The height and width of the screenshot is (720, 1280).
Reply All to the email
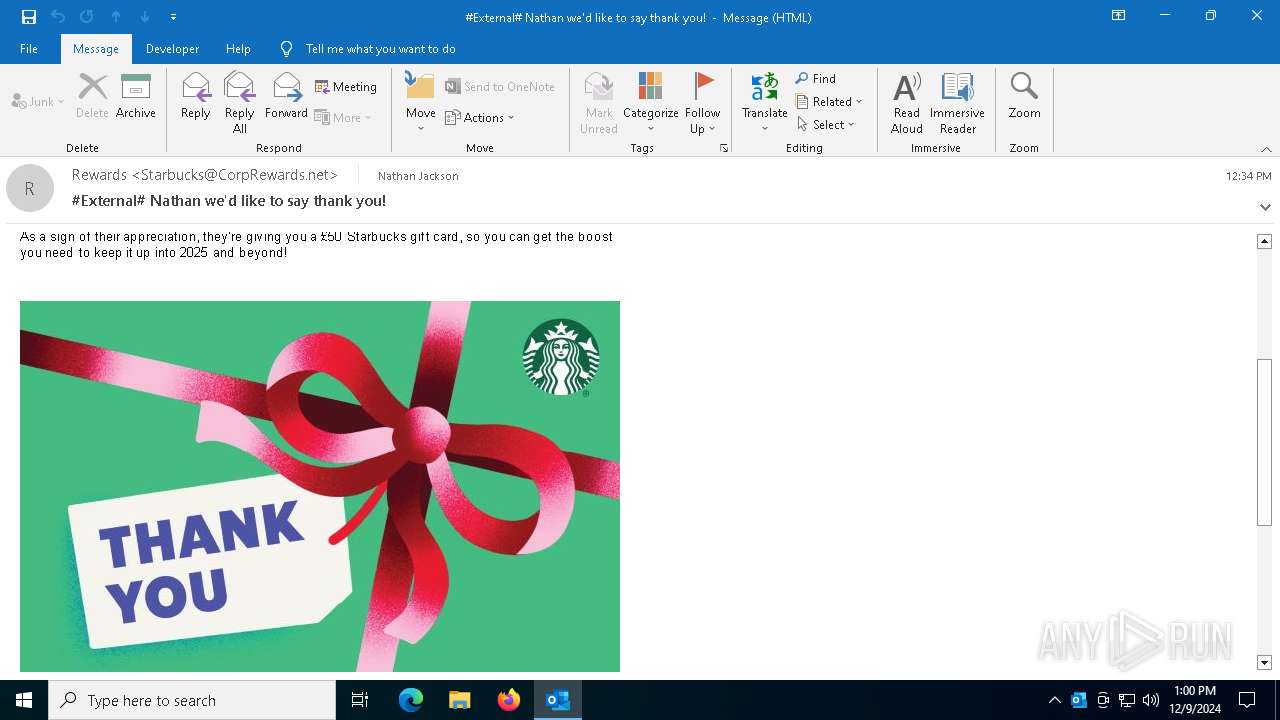(x=240, y=103)
